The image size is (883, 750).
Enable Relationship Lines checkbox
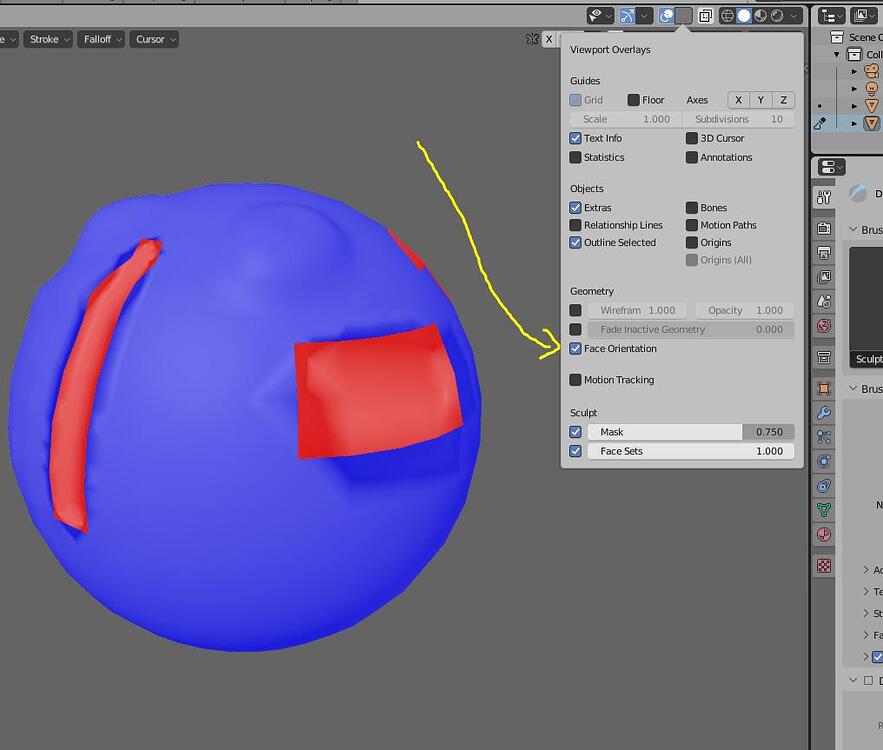click(x=575, y=225)
